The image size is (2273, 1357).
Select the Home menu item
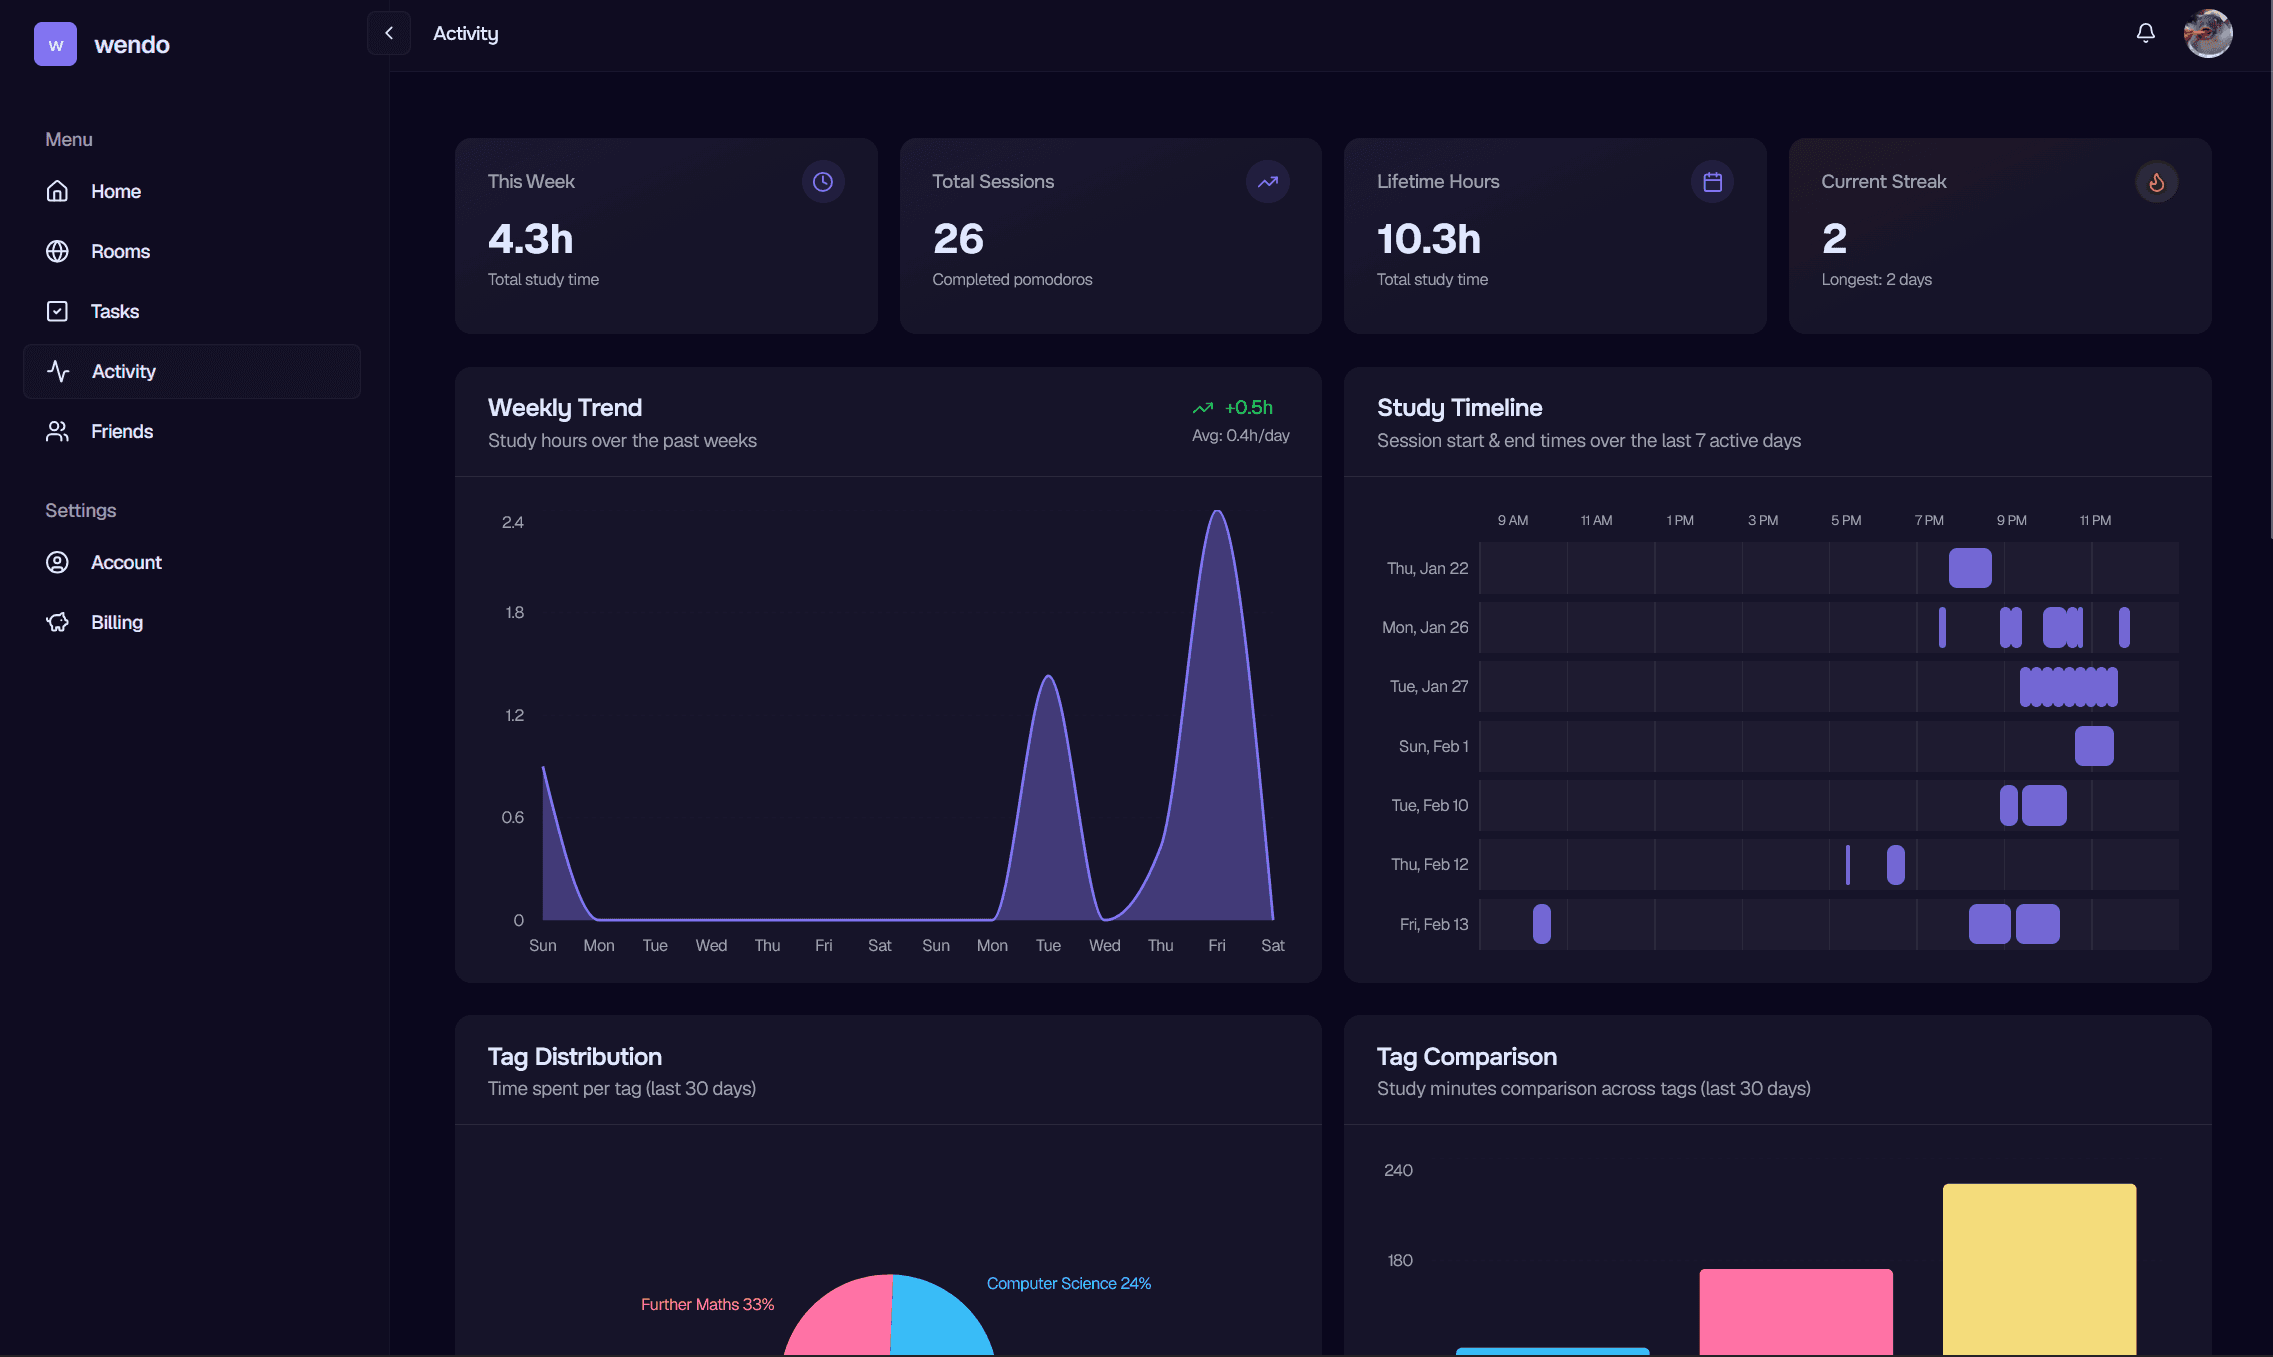(x=58, y=191)
